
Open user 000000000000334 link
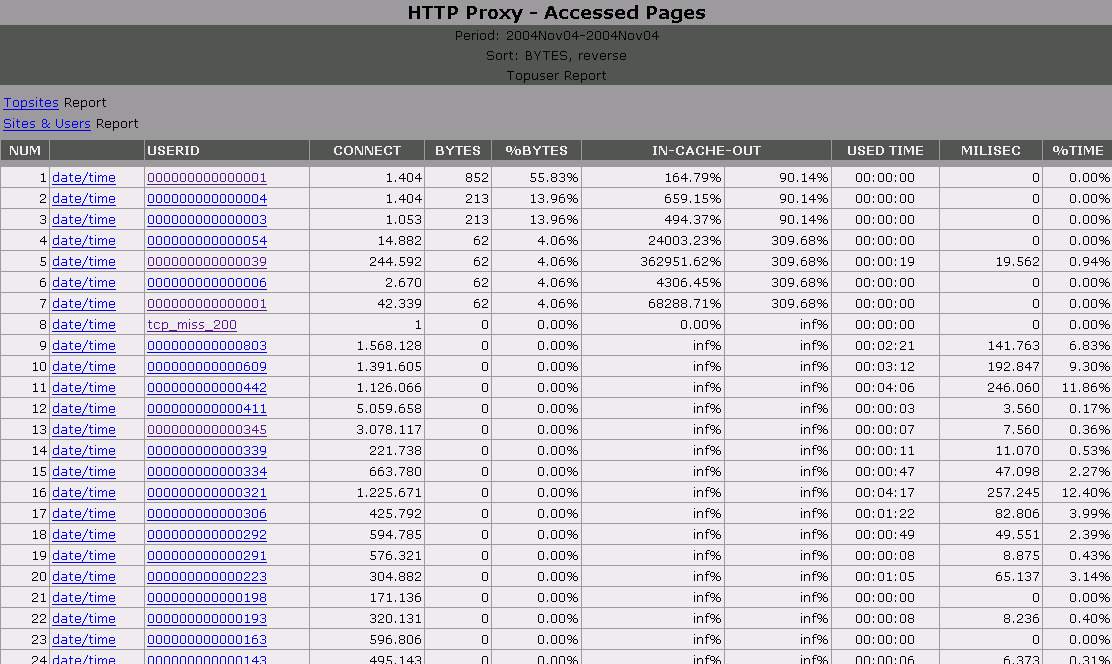click(x=207, y=472)
